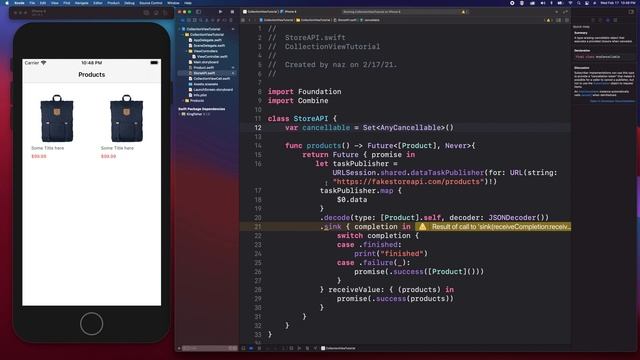The width and height of the screenshot is (640, 360).
Task: Click the project breadcrumb in the jump bar
Action: (276, 20)
